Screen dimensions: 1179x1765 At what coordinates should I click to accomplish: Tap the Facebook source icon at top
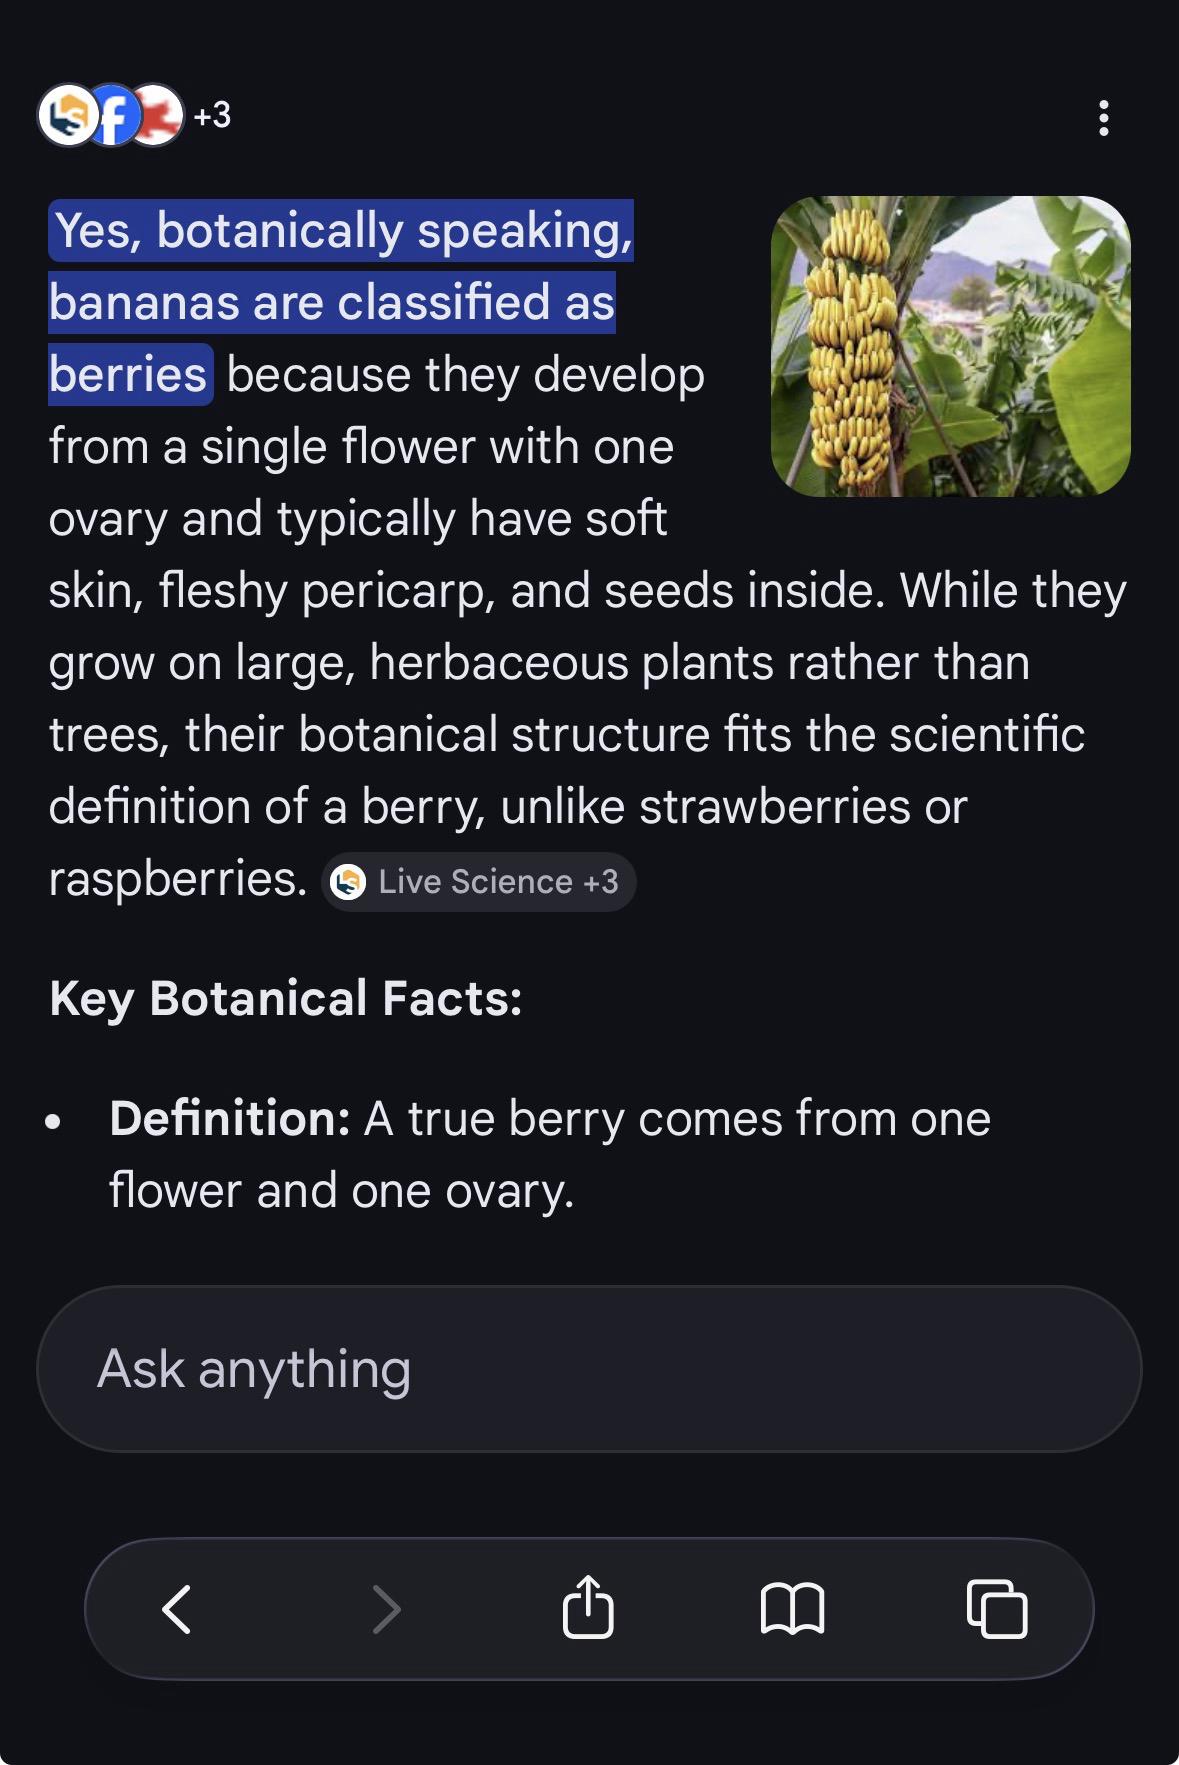tap(113, 117)
